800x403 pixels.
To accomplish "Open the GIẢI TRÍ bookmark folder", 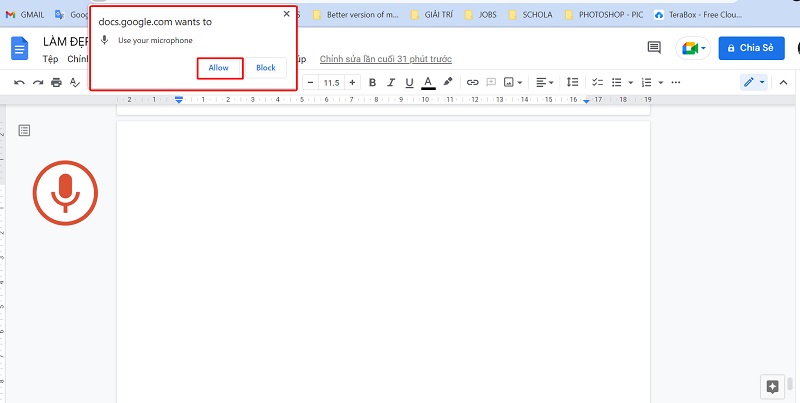I will point(432,15).
